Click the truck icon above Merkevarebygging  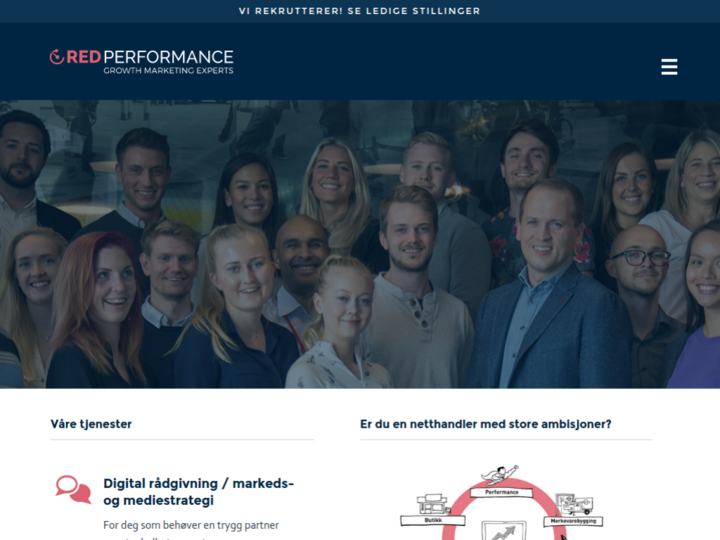[x=574, y=504]
